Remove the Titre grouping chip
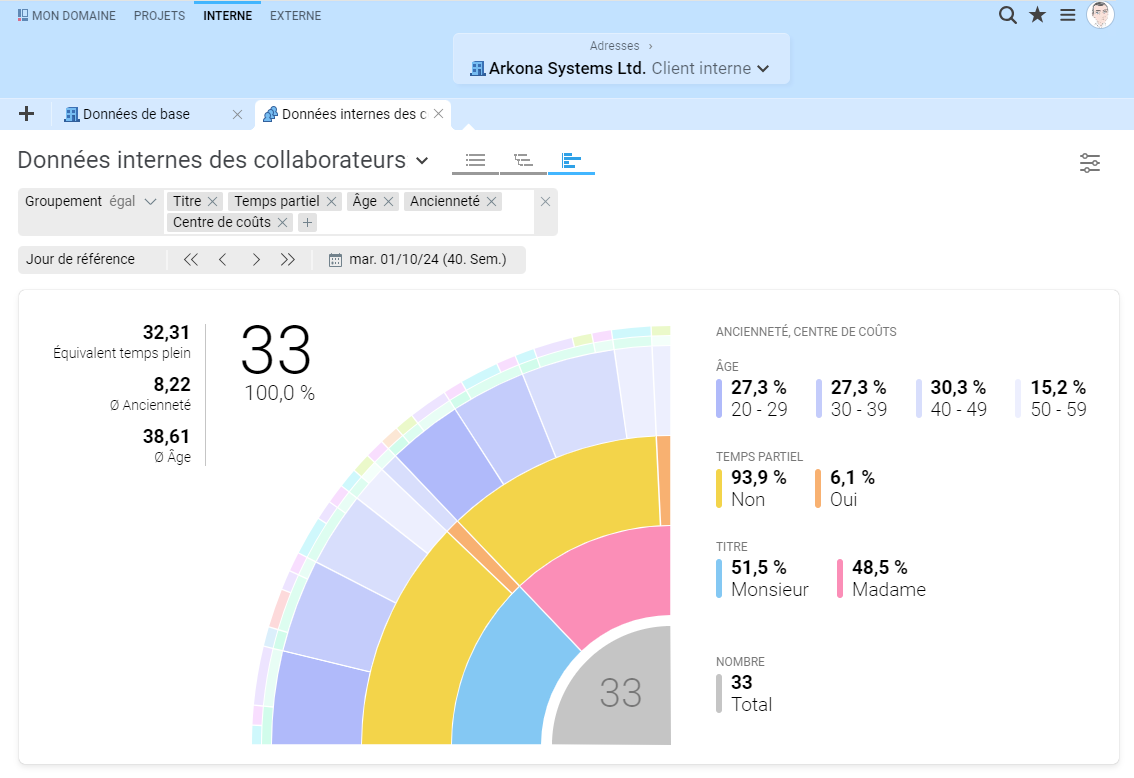Image resolution: width=1134 pixels, height=778 pixels. pyautogui.click(x=213, y=201)
